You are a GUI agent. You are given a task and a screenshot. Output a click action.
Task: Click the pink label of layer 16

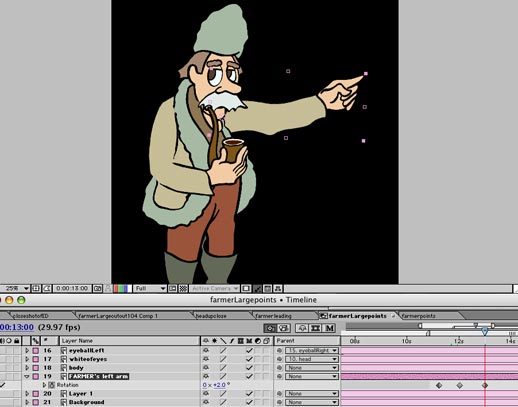pyautogui.click(x=36, y=350)
